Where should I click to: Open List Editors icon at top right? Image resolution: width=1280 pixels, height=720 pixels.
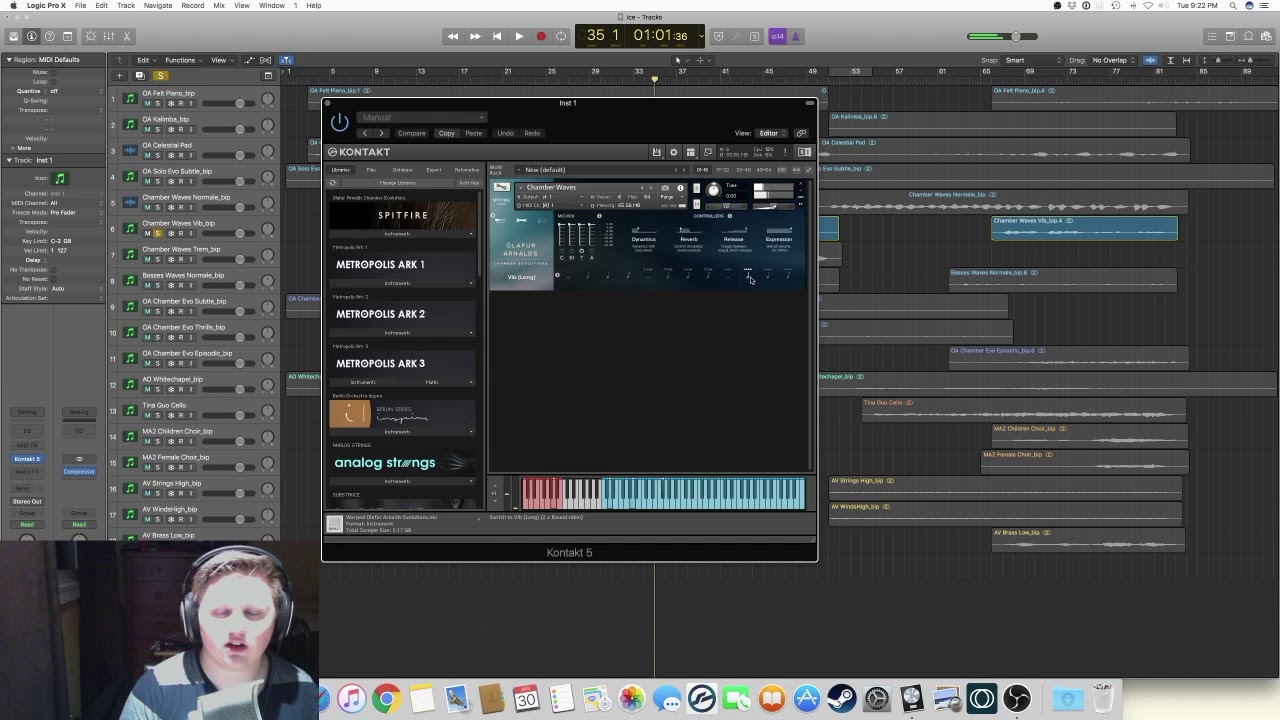point(1212,36)
